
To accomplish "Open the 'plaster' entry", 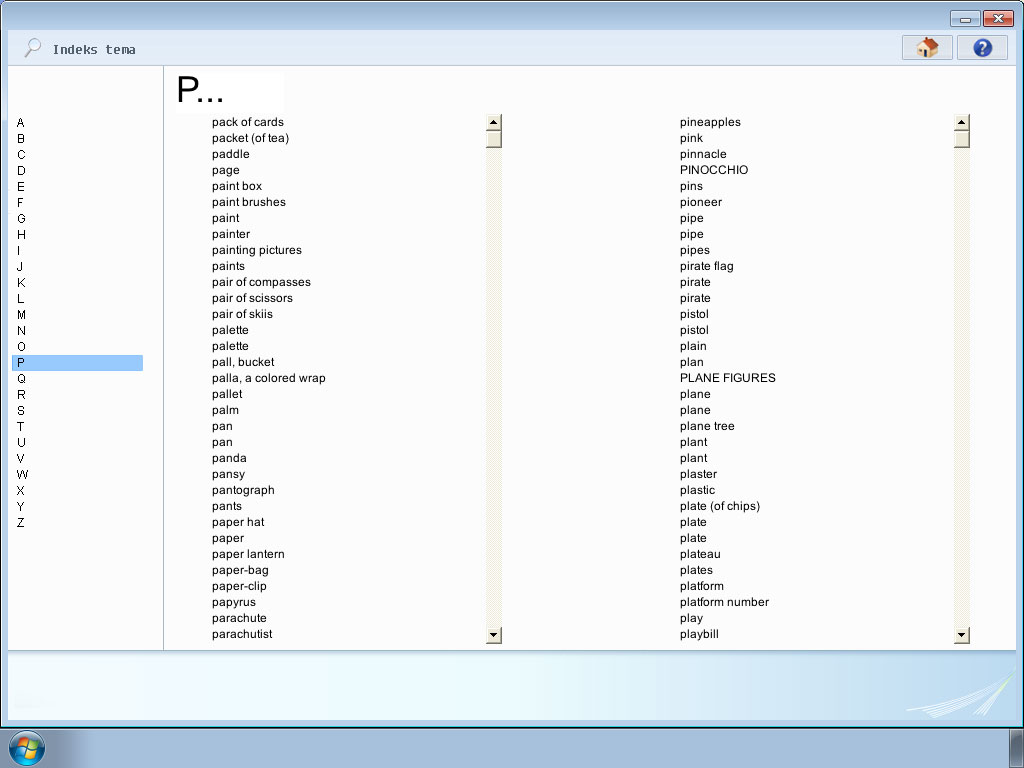I will [x=698, y=474].
